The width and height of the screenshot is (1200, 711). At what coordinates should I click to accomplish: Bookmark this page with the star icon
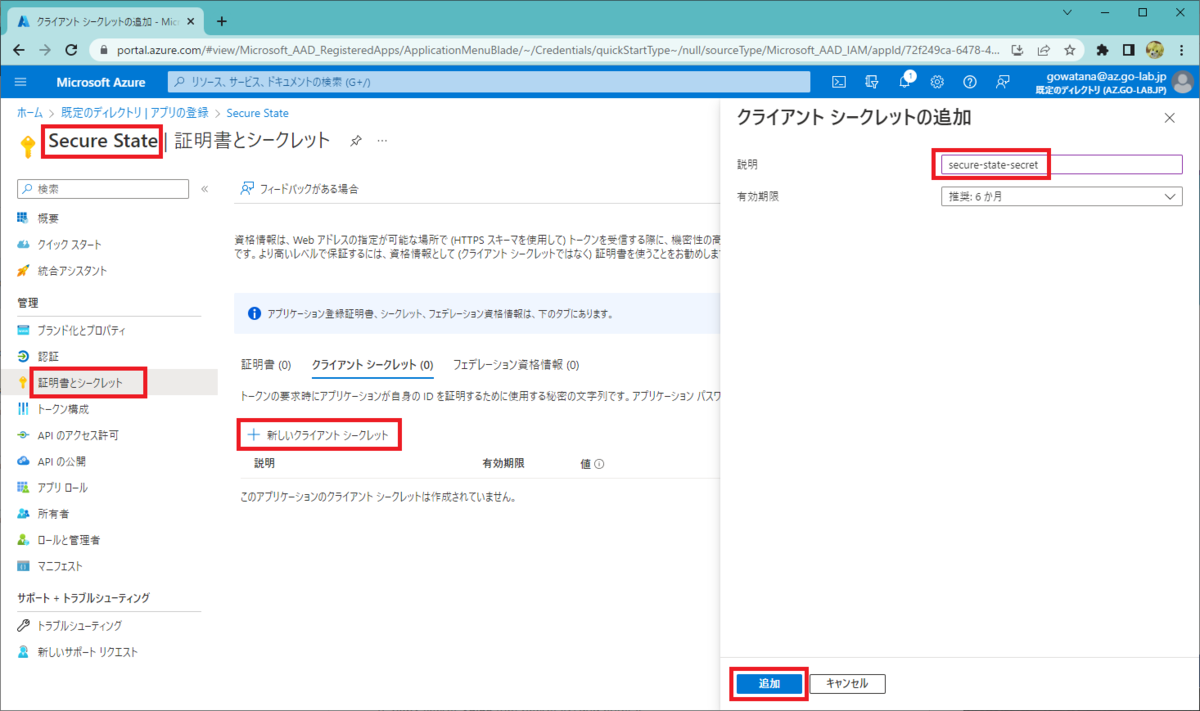coord(1070,49)
